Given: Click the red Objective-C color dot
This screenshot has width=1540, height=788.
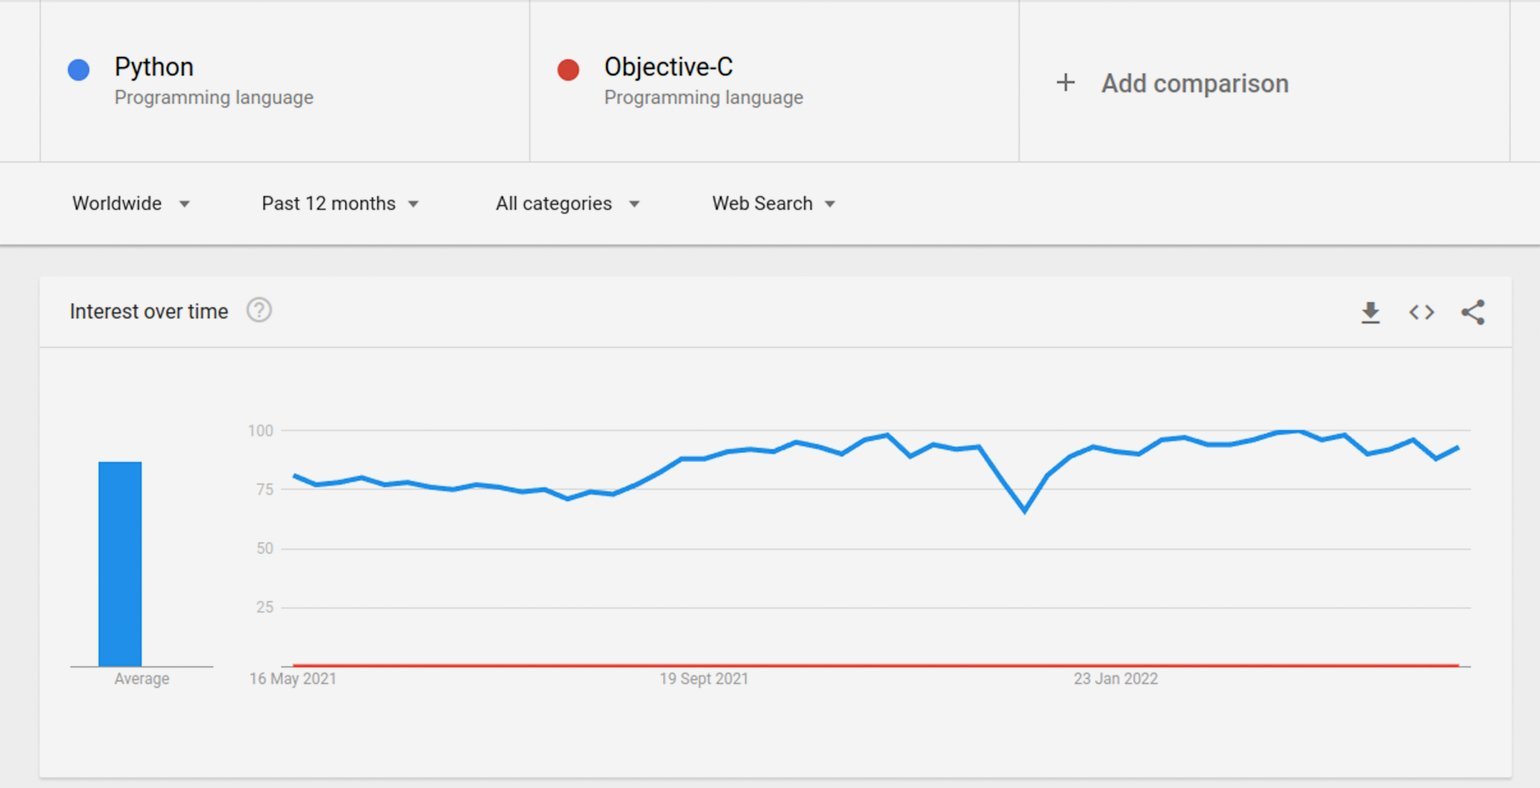Looking at the screenshot, I should [568, 69].
